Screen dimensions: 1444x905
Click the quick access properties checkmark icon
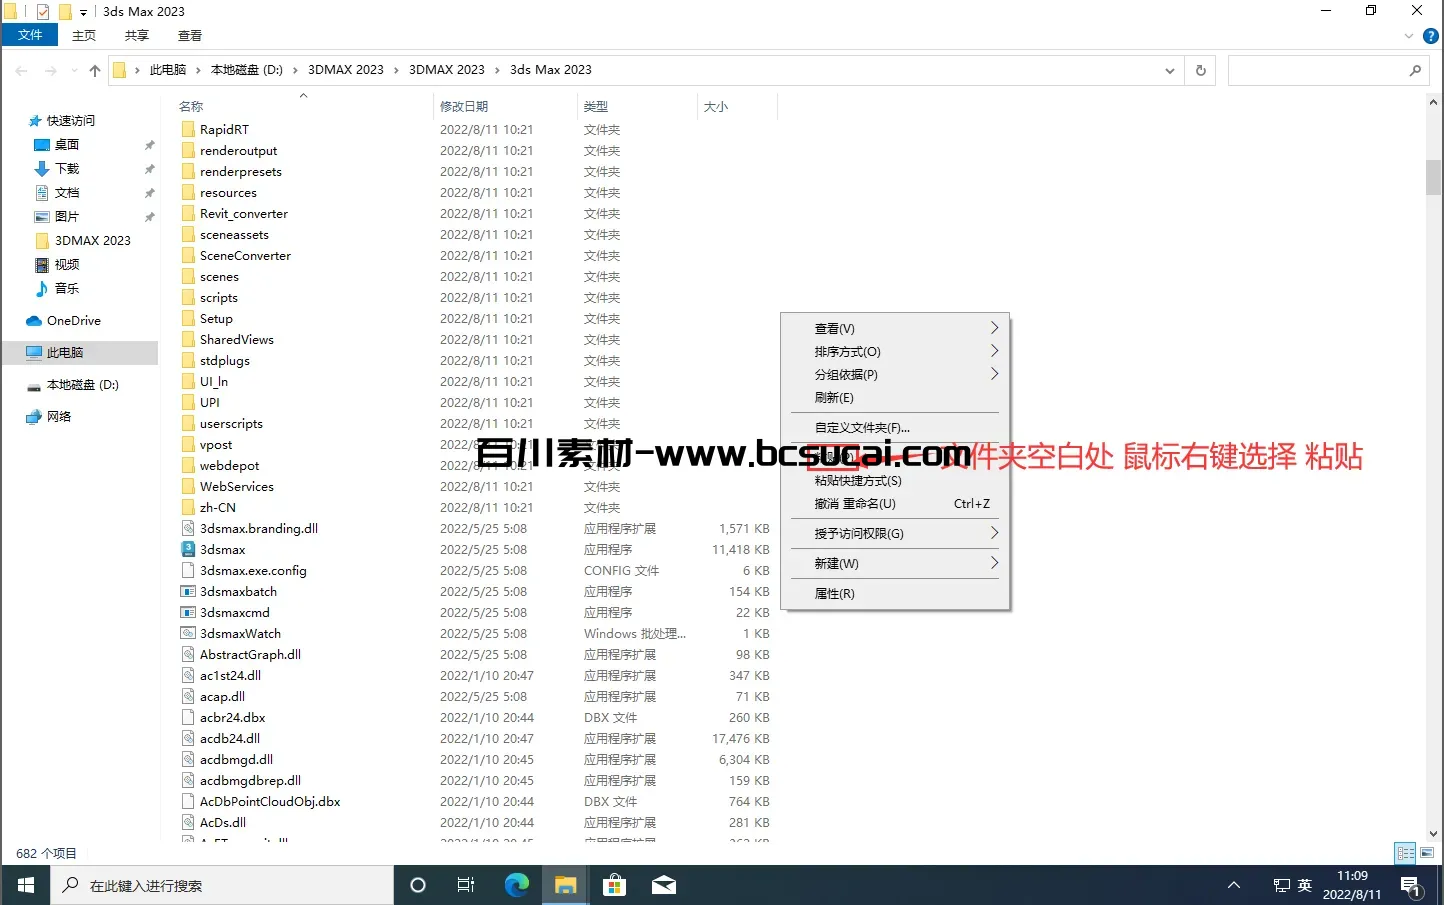pos(43,12)
